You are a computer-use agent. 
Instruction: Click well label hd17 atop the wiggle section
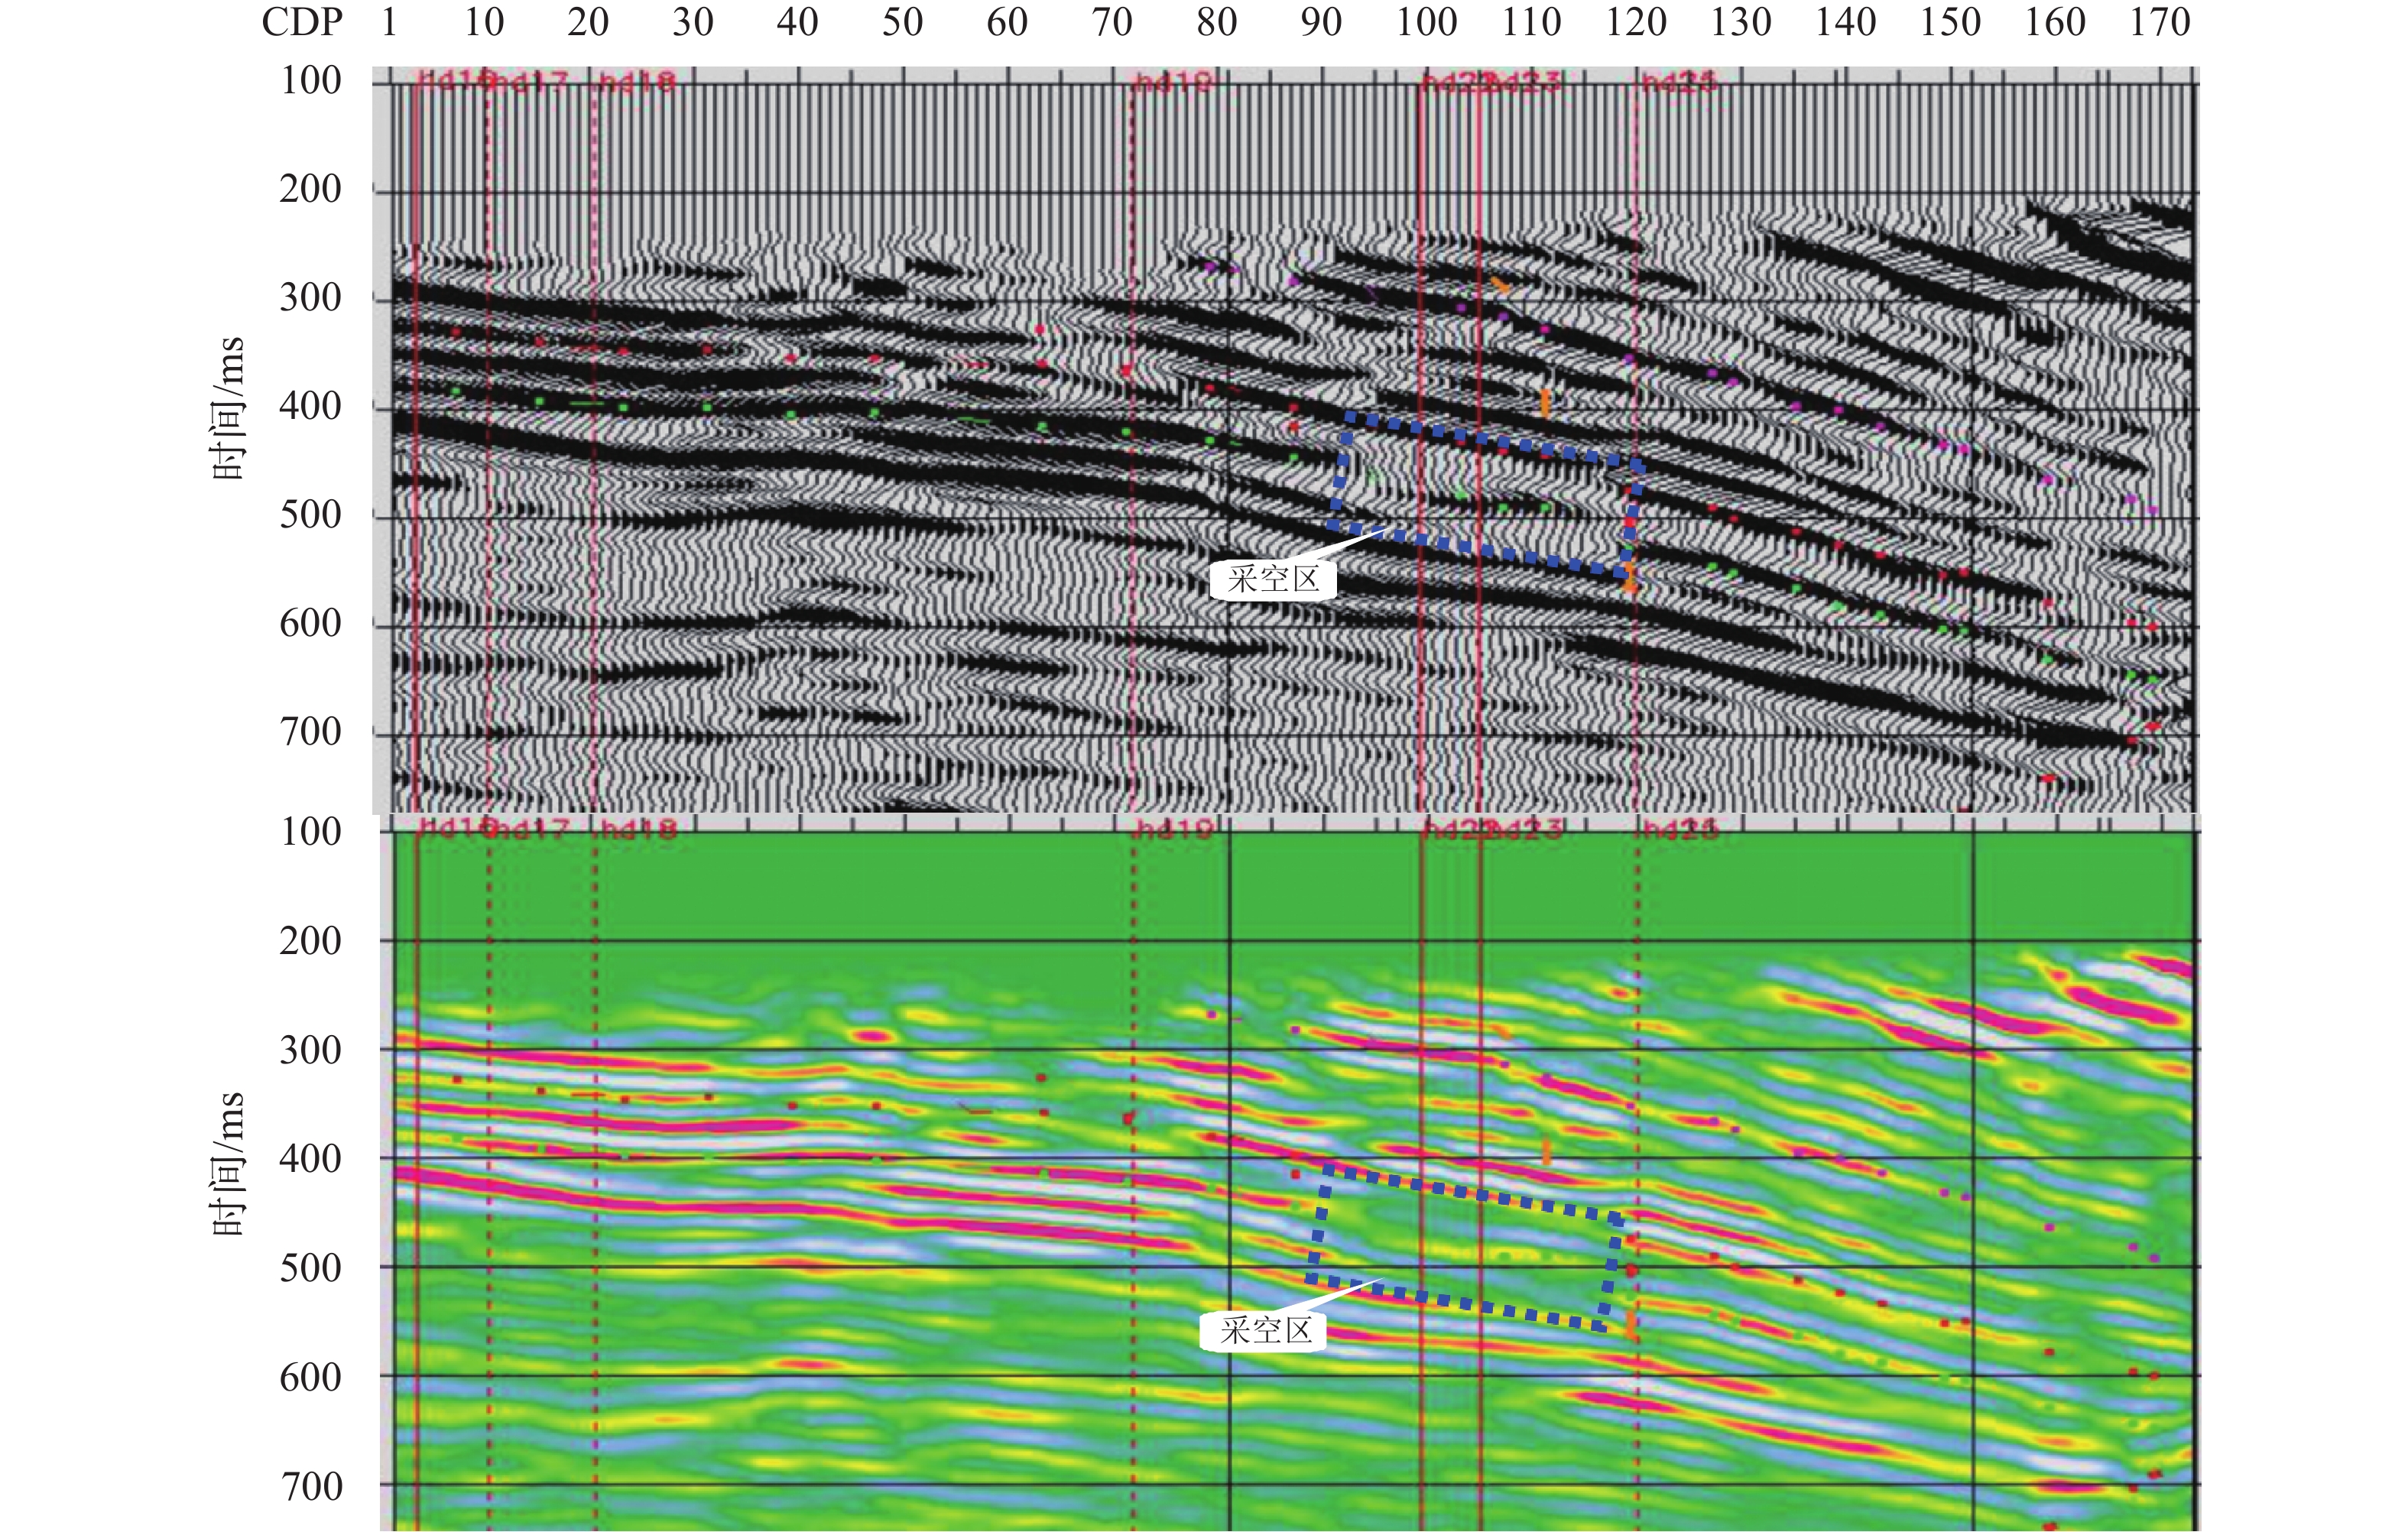[x=531, y=81]
